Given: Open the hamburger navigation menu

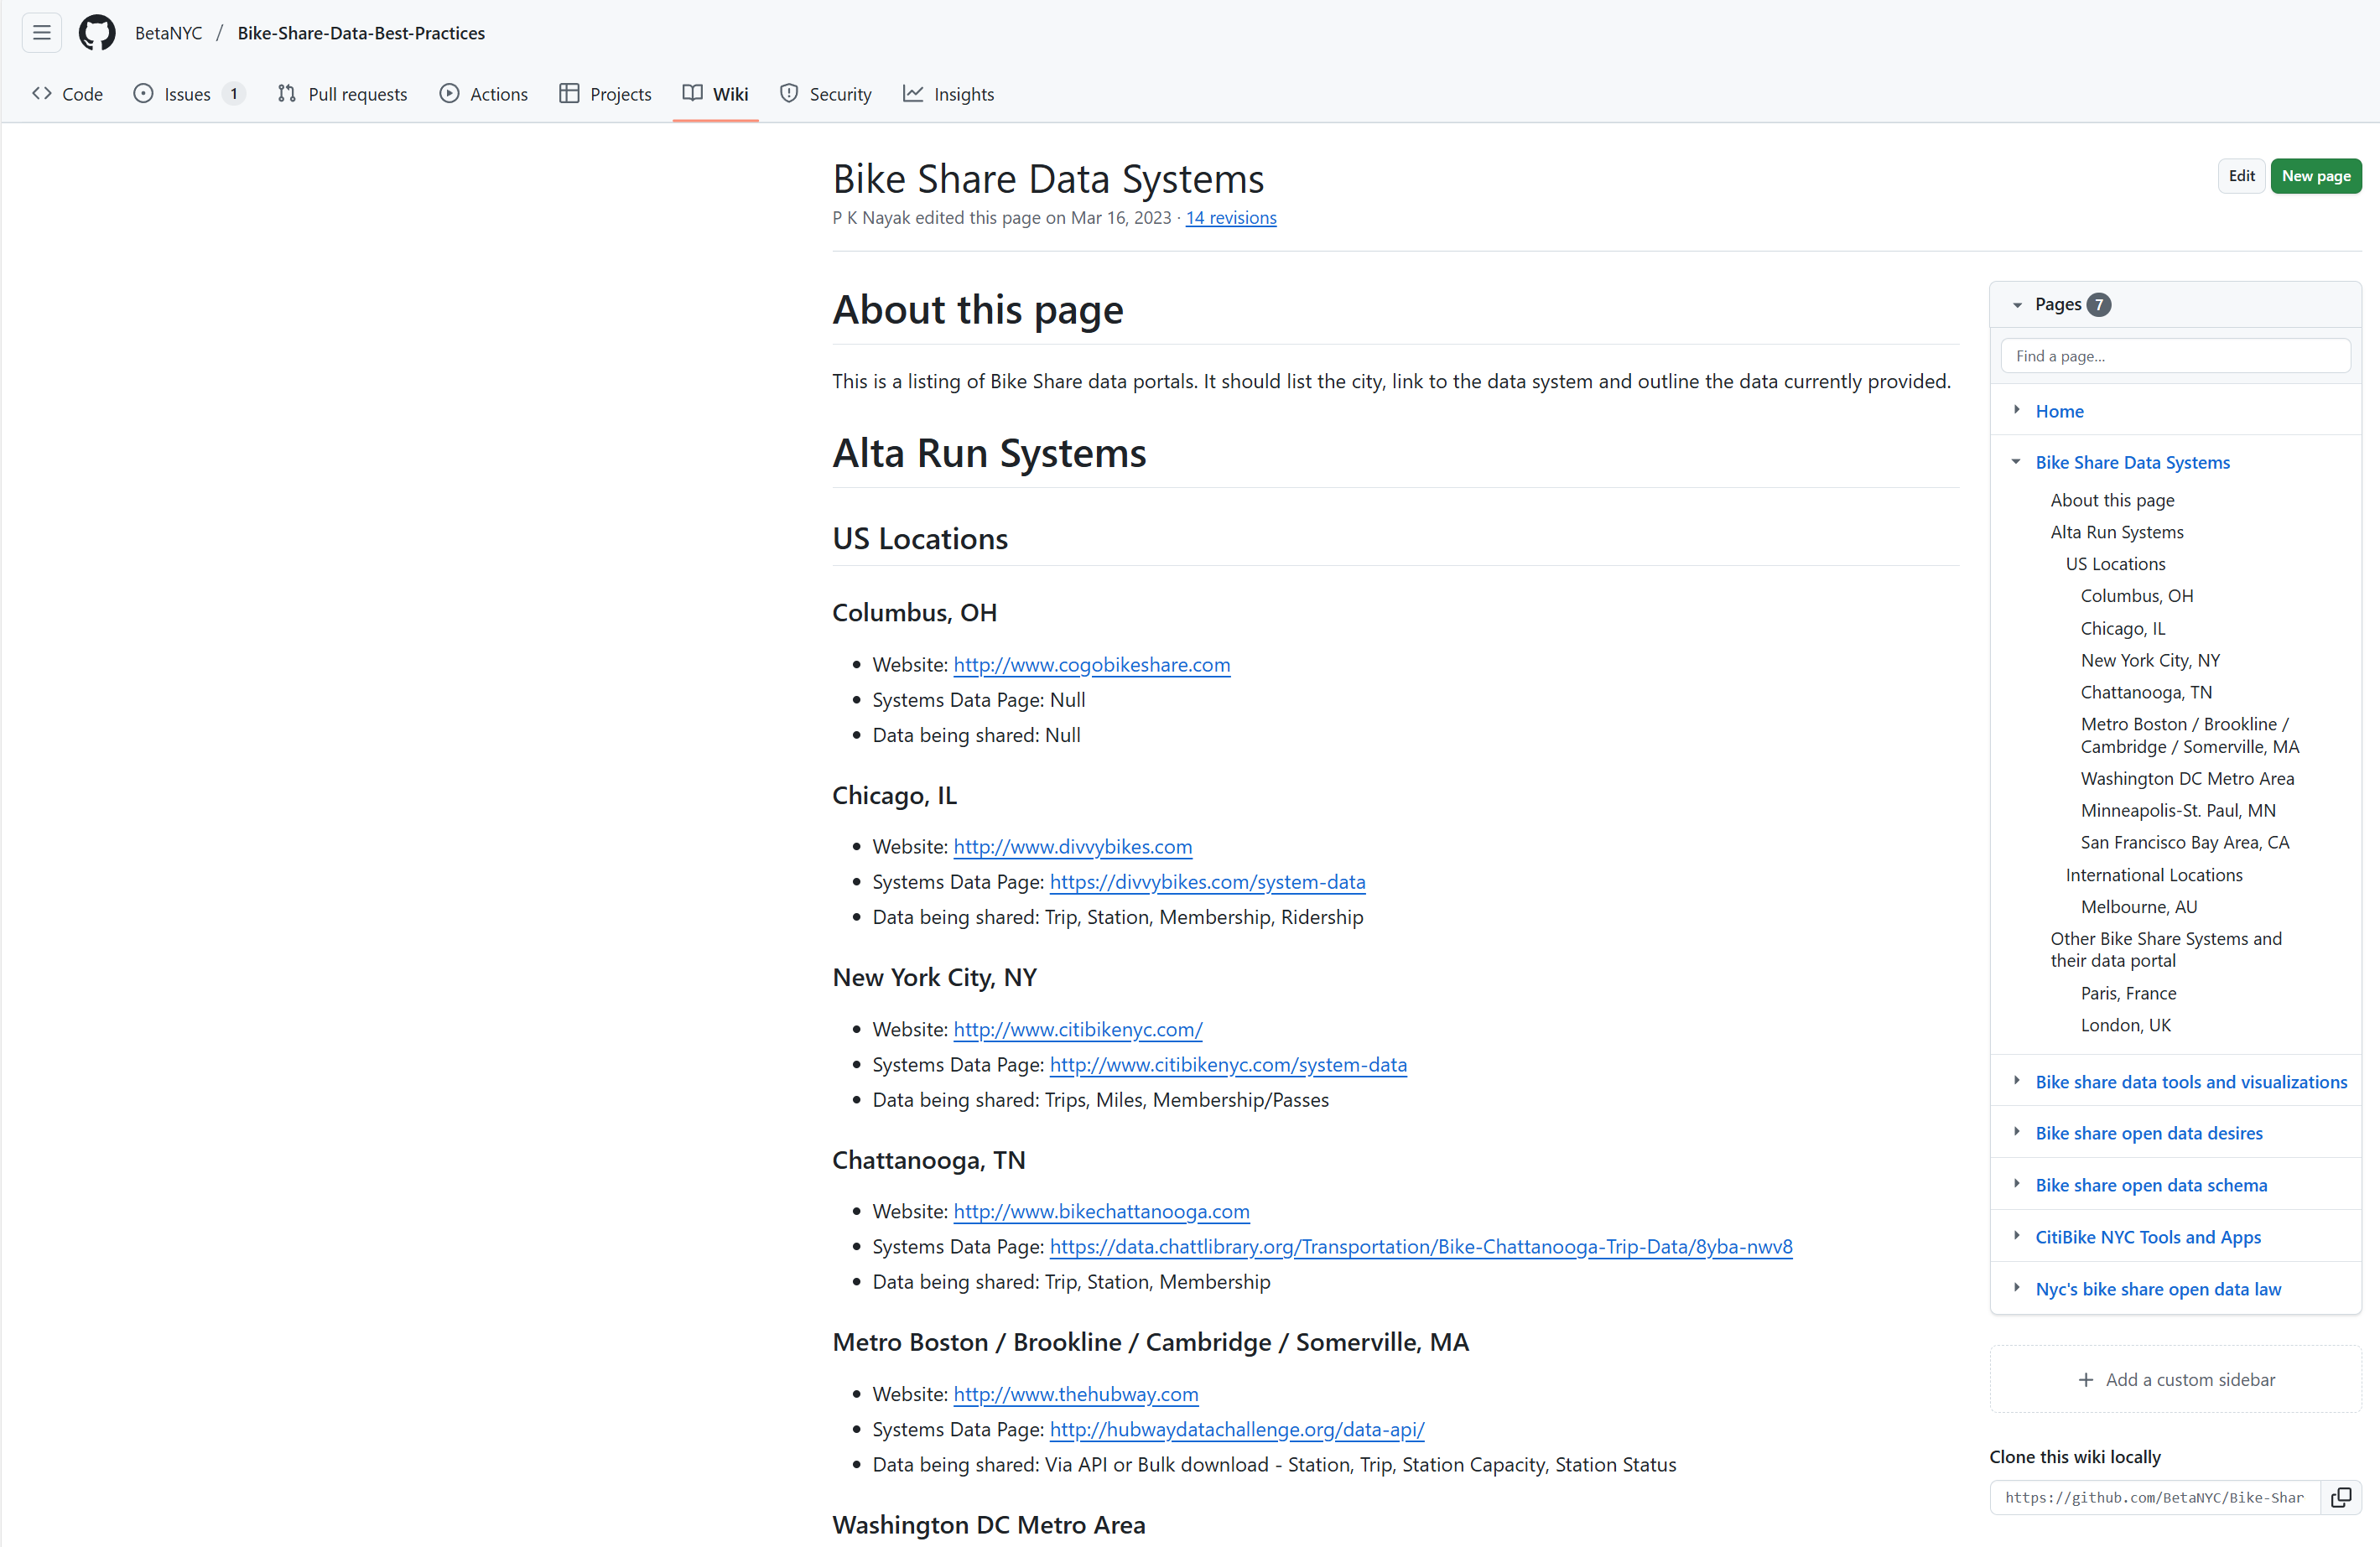Looking at the screenshot, I should [x=41, y=33].
